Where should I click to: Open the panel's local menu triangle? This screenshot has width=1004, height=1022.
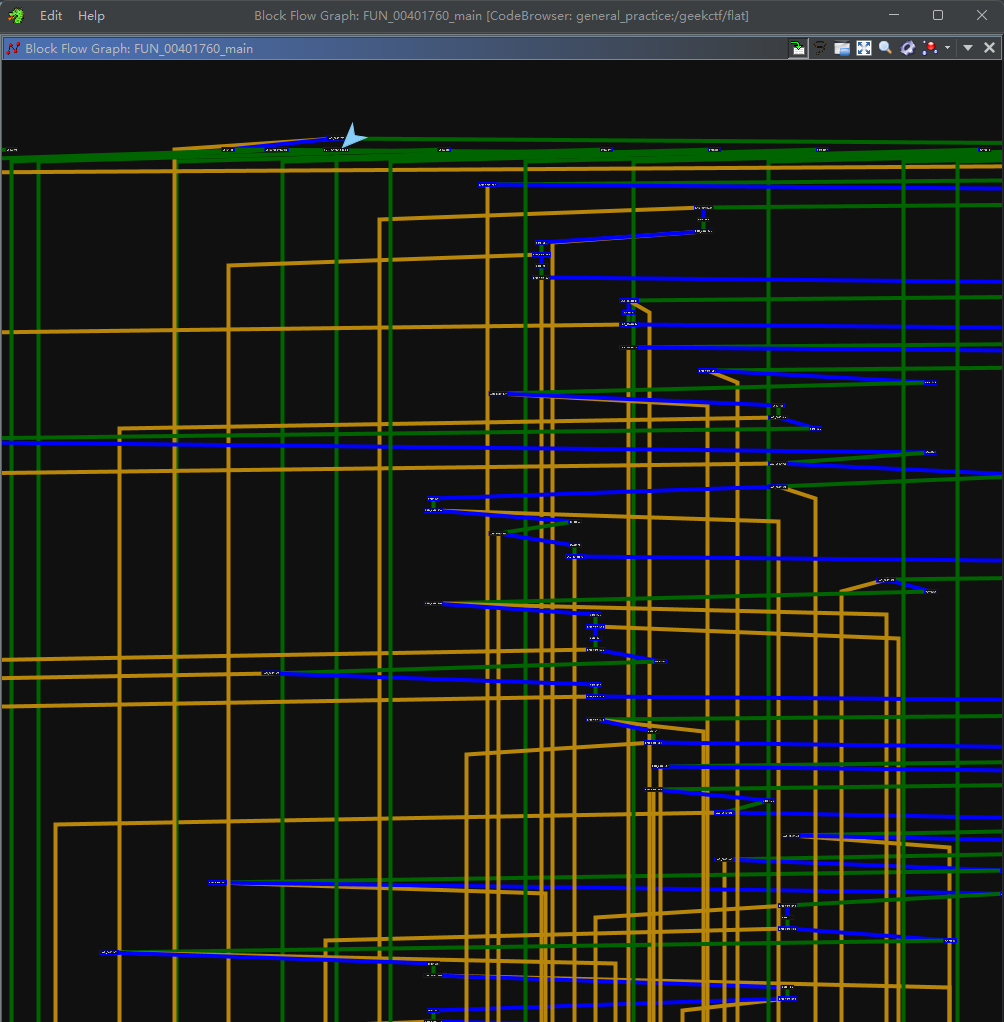968,48
